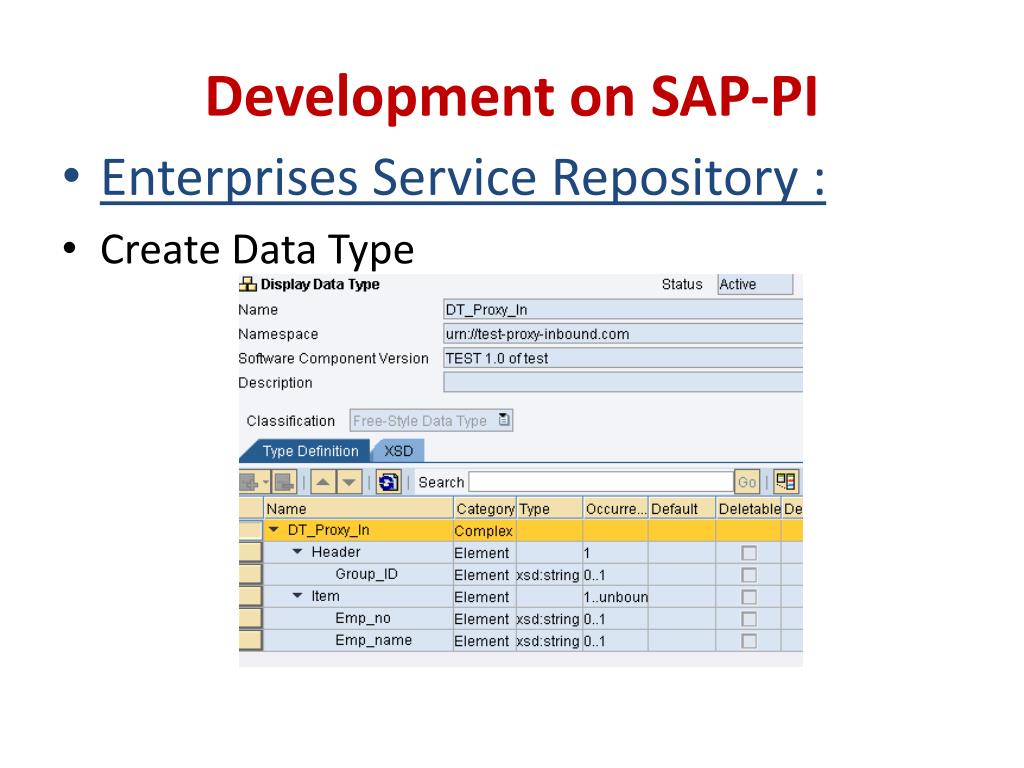This screenshot has height=768, width=1024.
Task: Open the insert row dropdown arrow
Action: tap(266, 483)
